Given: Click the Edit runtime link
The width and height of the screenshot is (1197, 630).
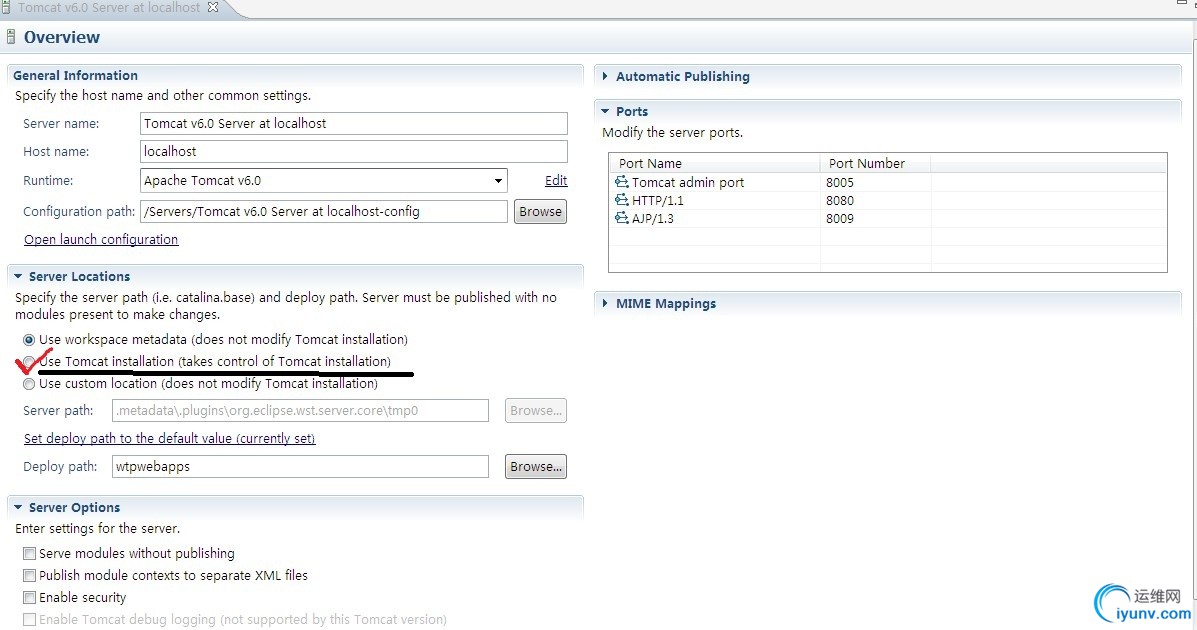Looking at the screenshot, I should pos(556,180).
